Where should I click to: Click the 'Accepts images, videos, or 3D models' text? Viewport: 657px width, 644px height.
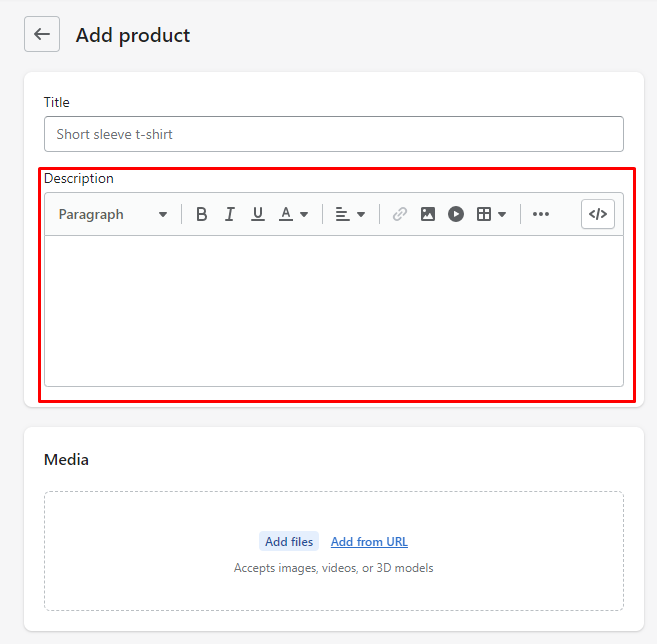click(334, 568)
